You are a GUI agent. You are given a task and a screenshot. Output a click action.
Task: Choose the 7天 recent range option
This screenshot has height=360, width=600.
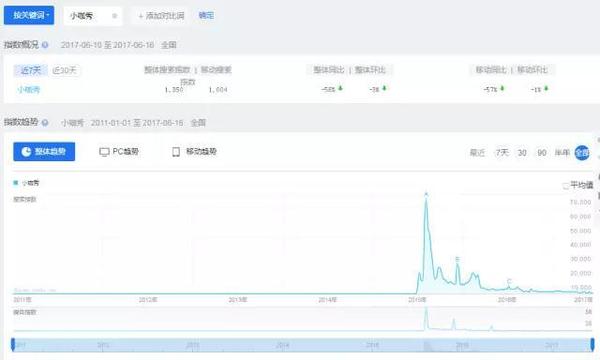click(x=502, y=153)
